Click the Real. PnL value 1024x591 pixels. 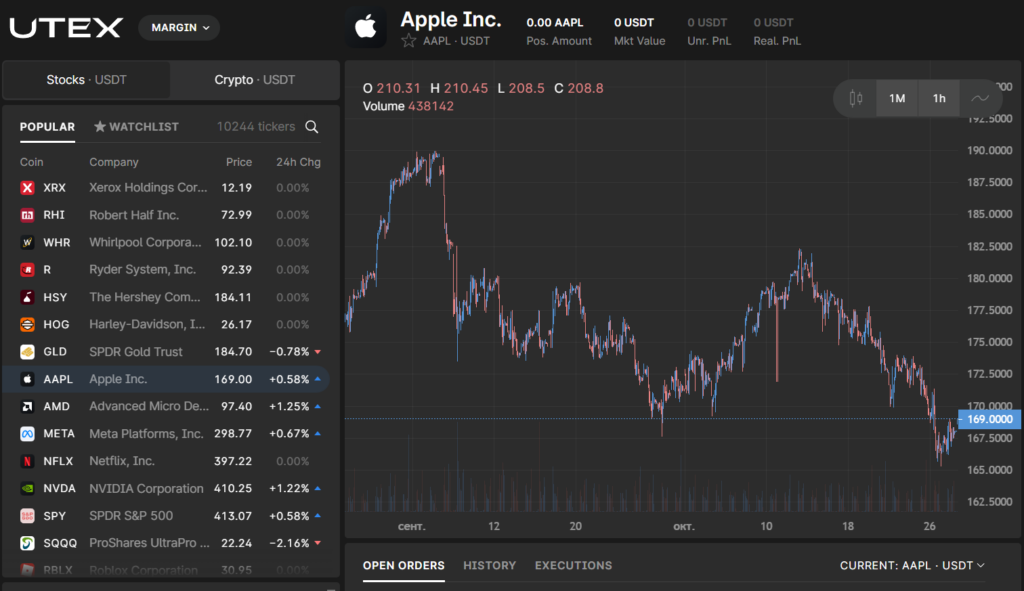773,22
